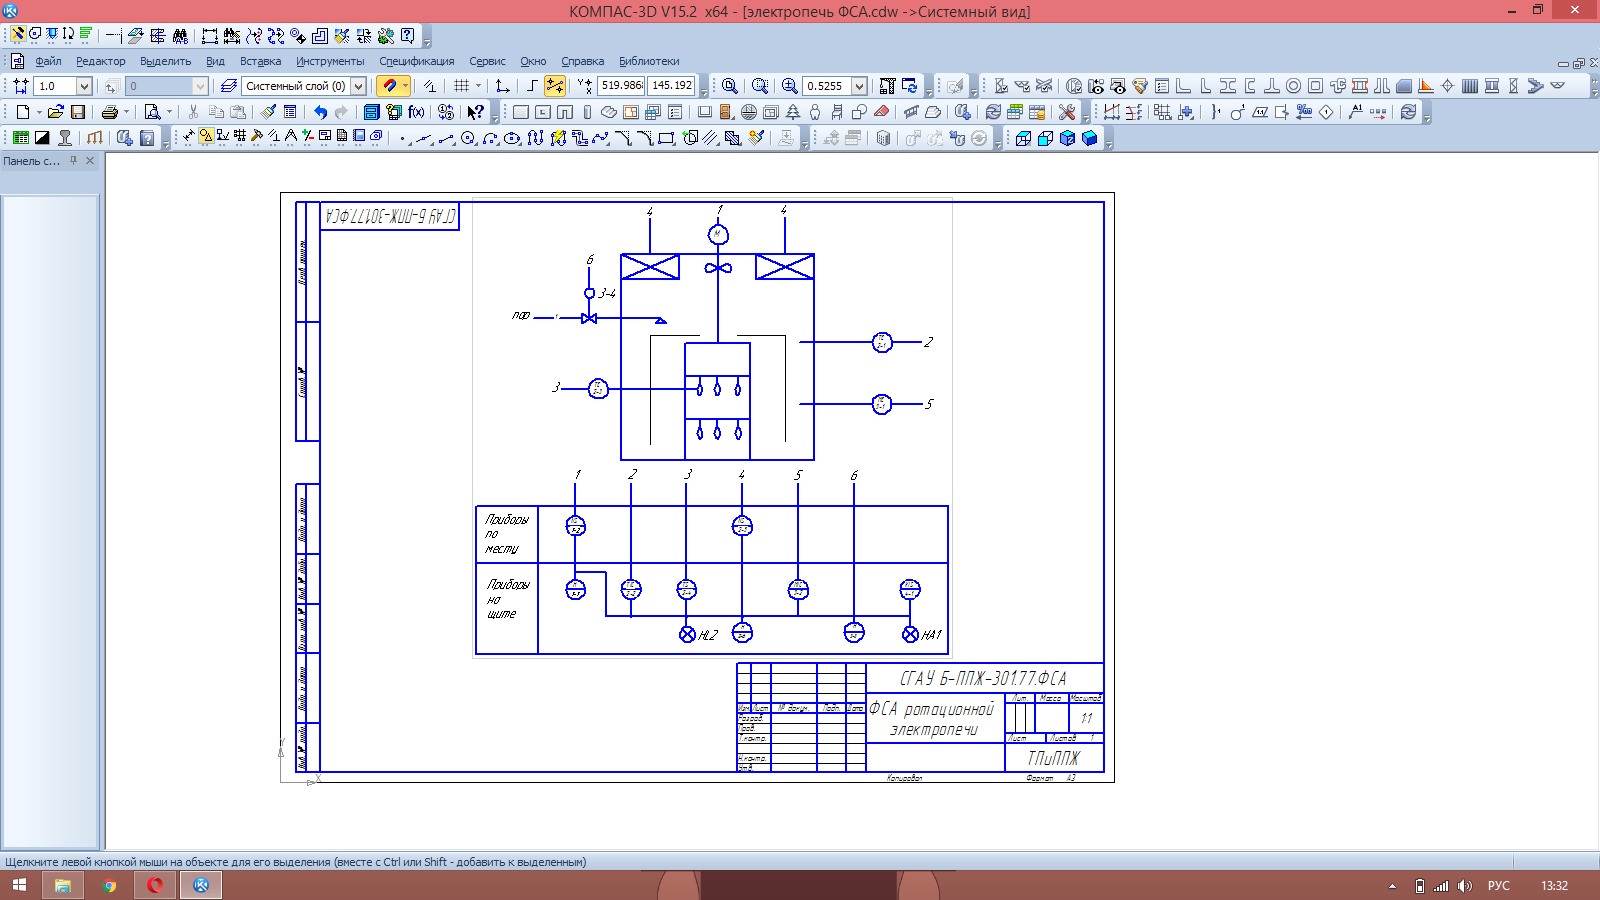1600x900 pixels.
Task: Select the rectangle drawing tool
Action: [x=666, y=138]
